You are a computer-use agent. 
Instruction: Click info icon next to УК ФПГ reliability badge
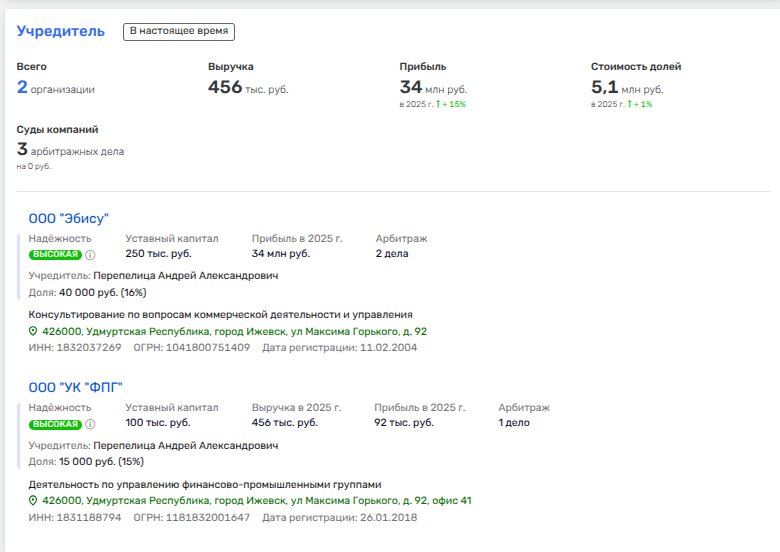click(90, 424)
